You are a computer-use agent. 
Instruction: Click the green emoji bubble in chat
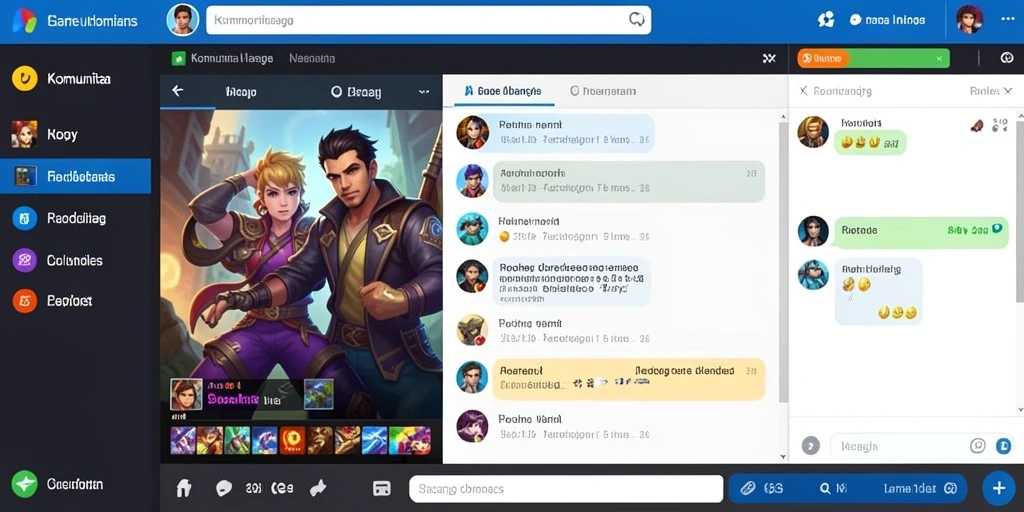tap(870, 142)
